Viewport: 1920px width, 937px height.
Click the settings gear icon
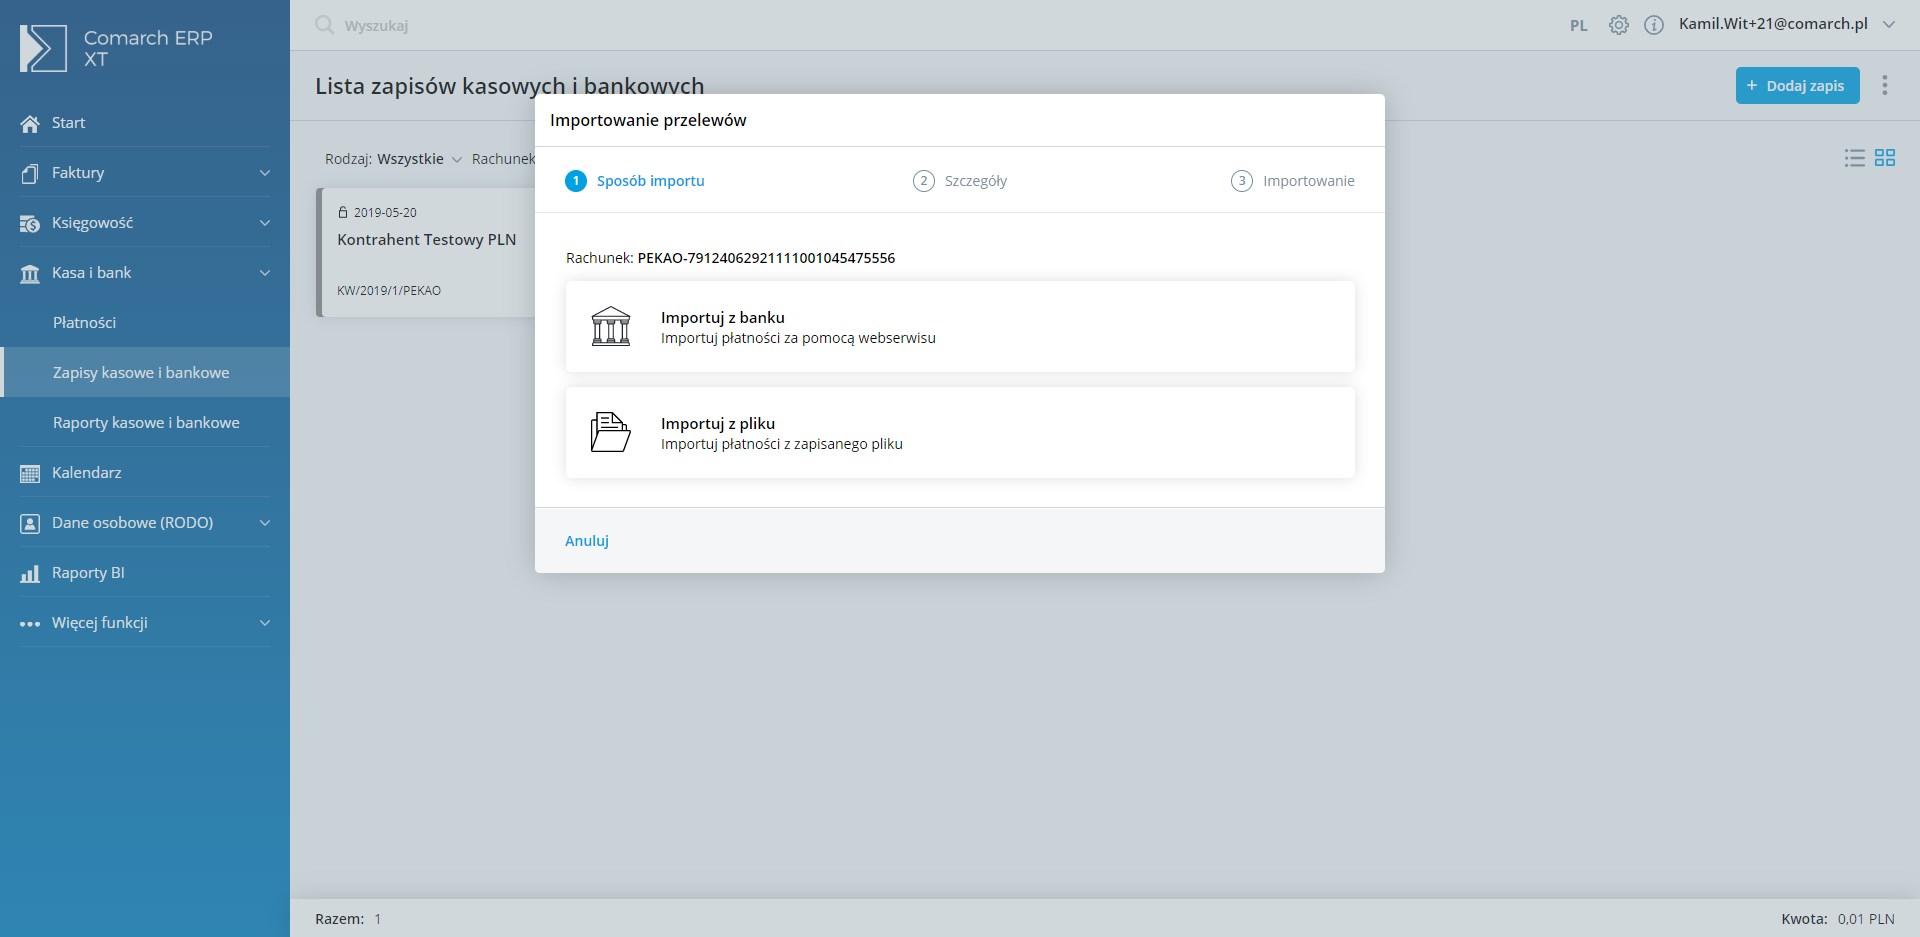[1618, 25]
